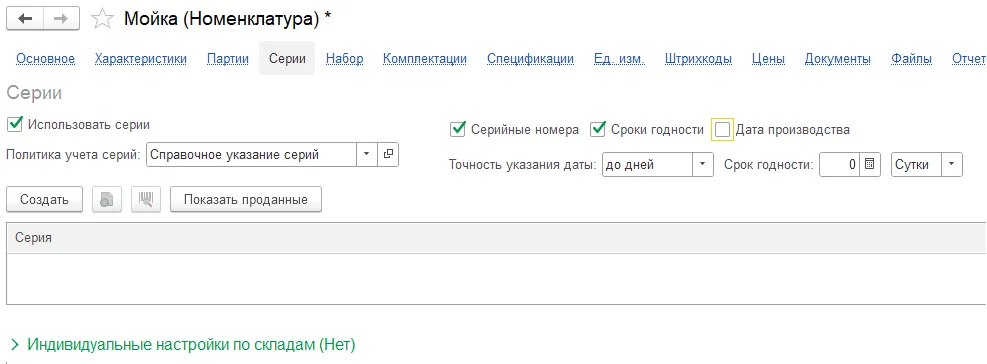Click the до дней precision field
The image size is (987, 364).
pos(647,164)
